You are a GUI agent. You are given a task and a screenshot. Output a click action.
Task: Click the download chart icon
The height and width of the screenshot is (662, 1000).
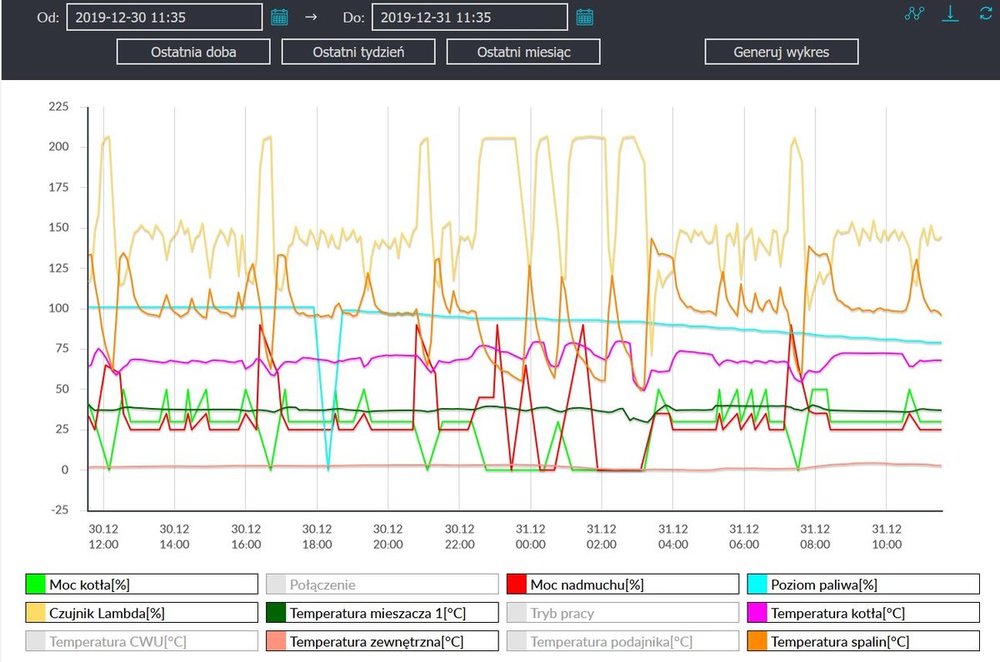pos(951,14)
